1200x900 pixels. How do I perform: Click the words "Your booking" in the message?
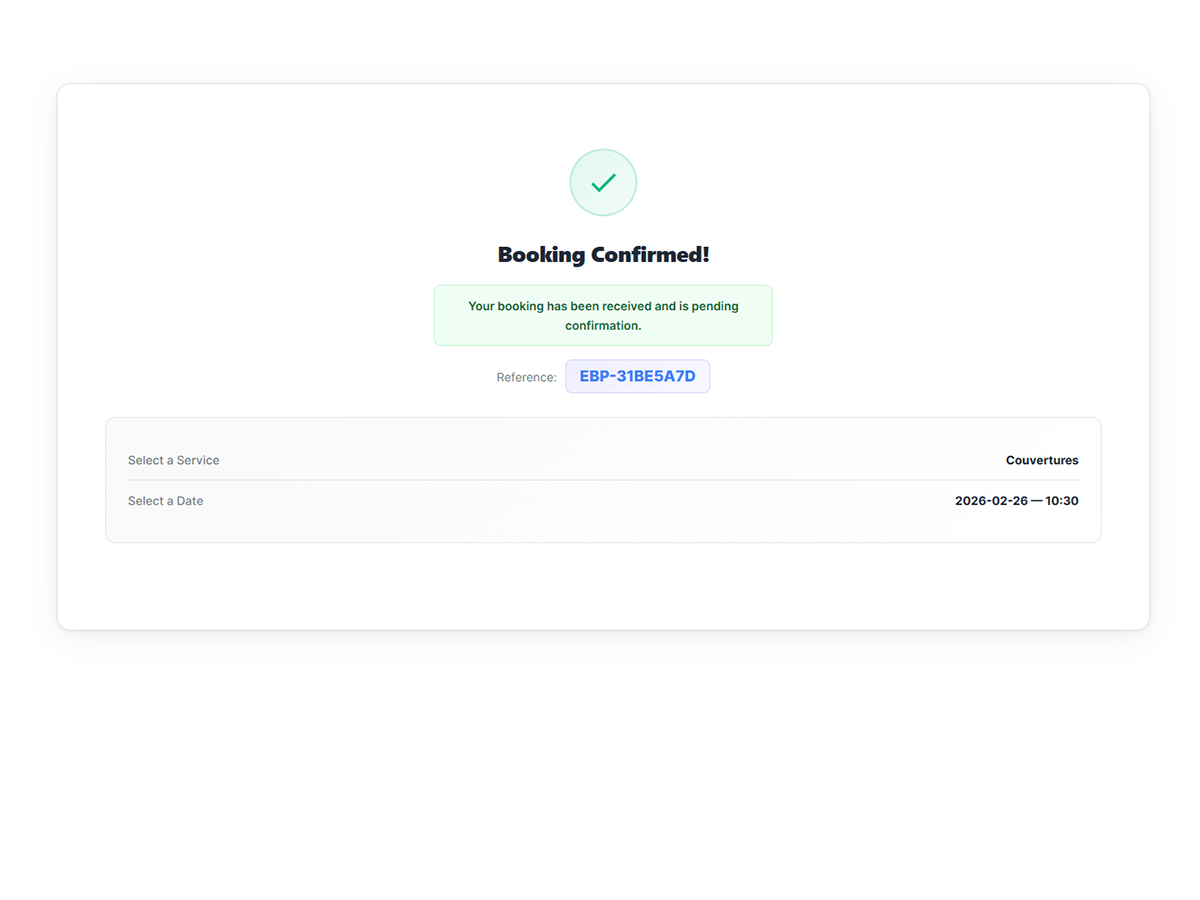coord(505,306)
